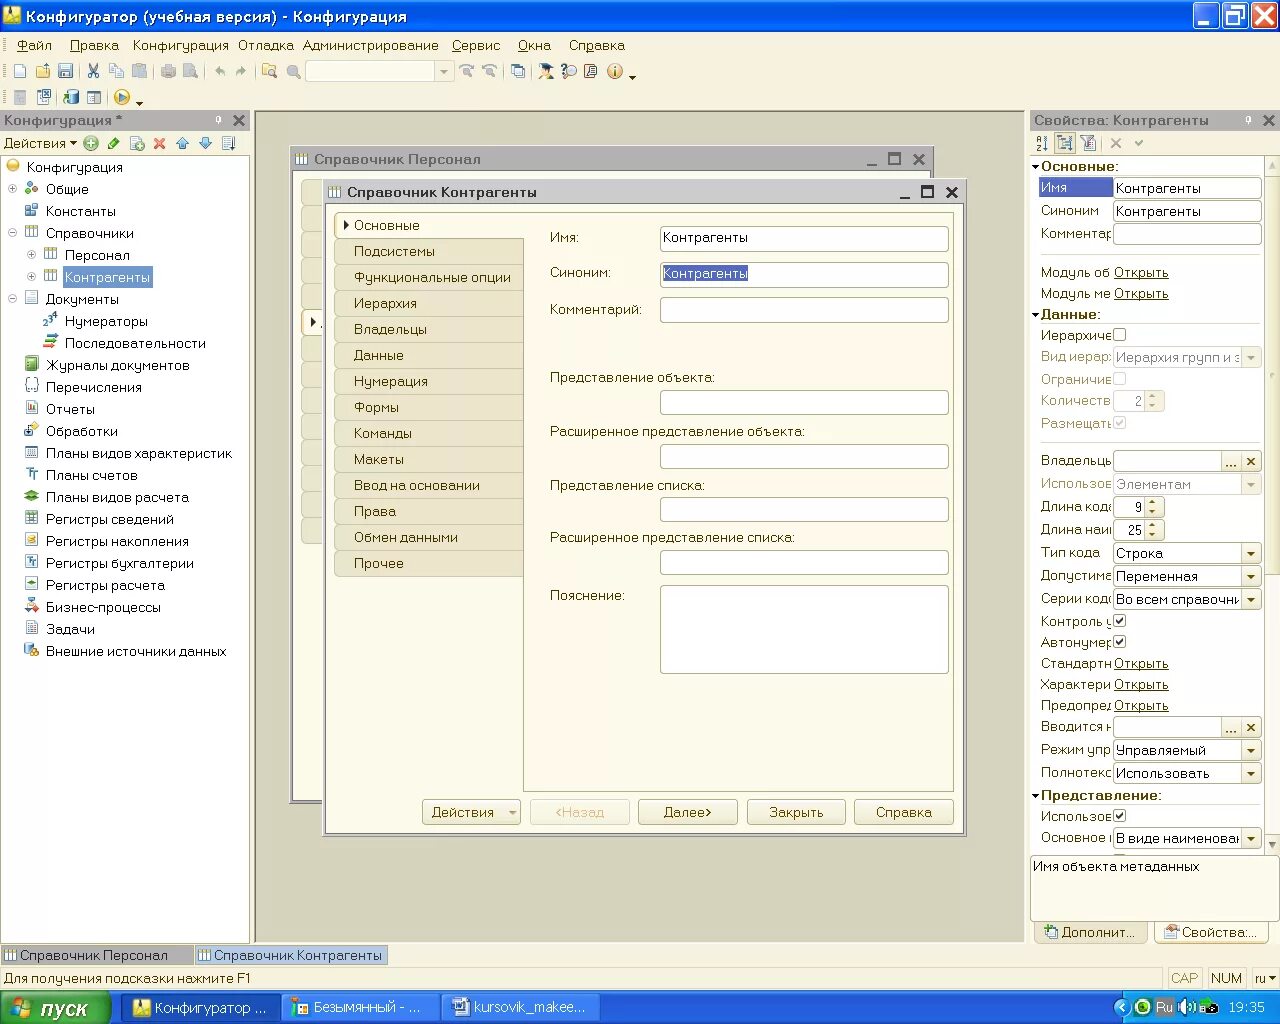This screenshot has height=1024, width=1280.
Task: Click the Print icon in the toolbar
Action: tap(168, 71)
